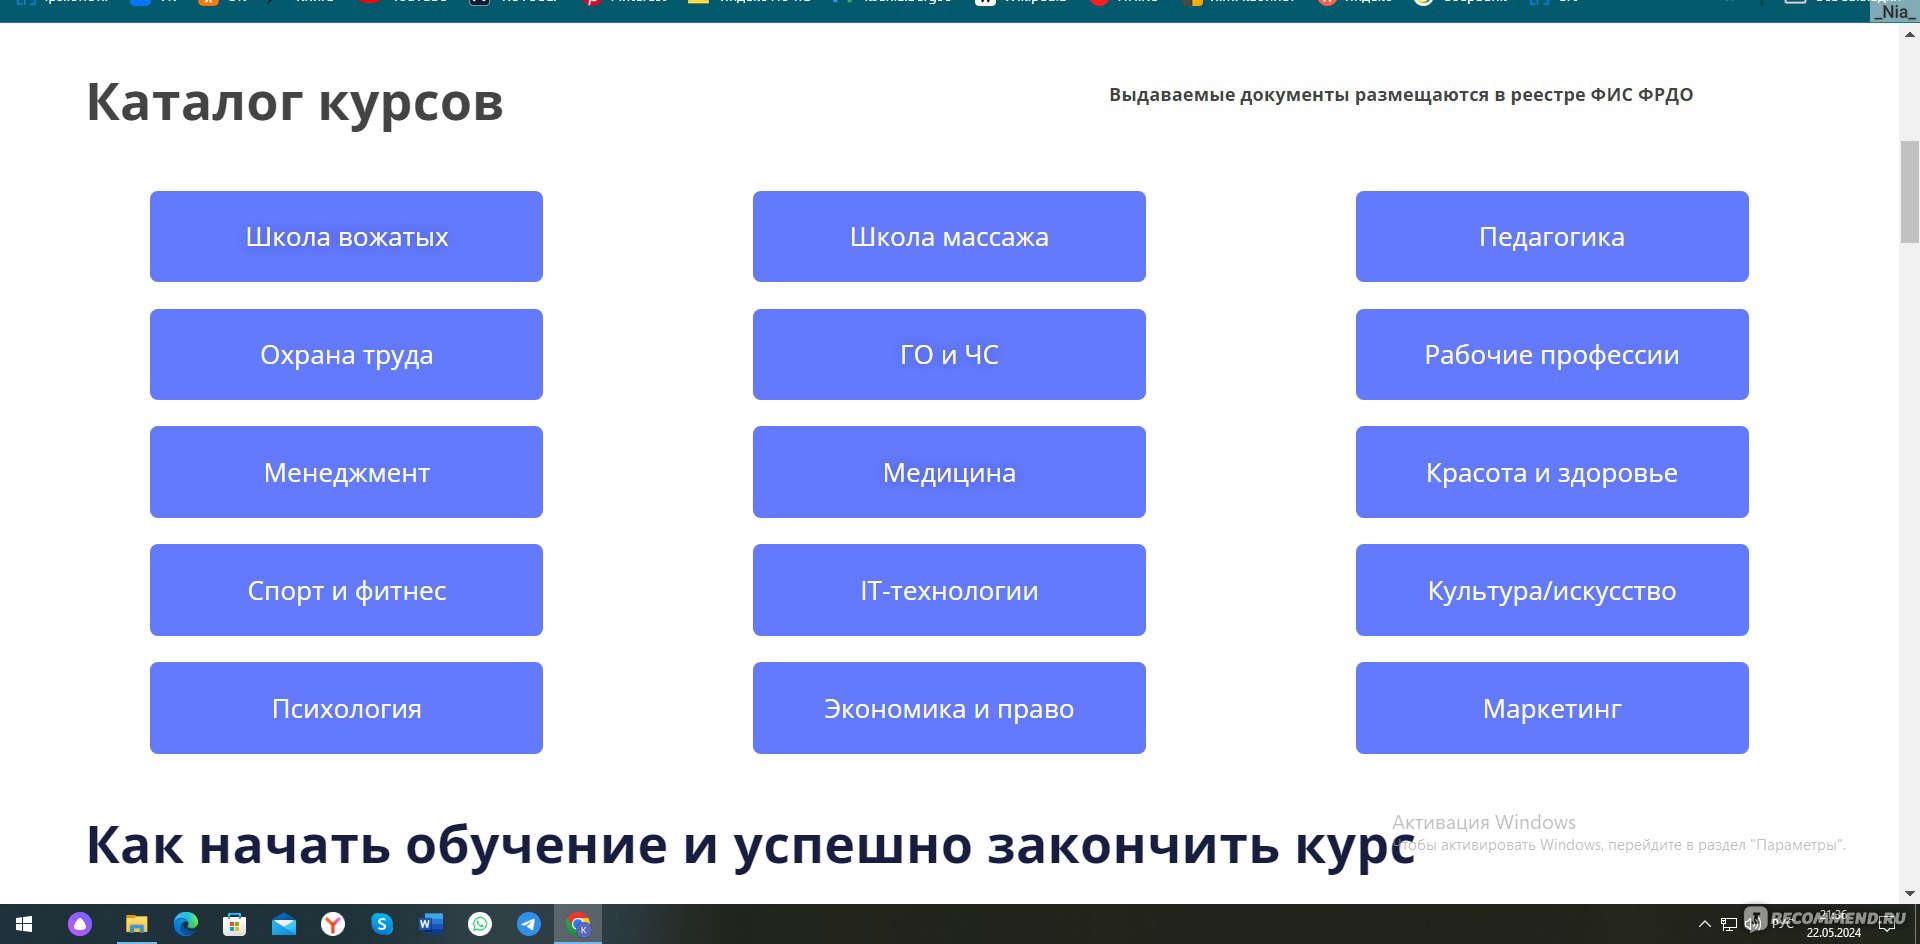Open File Explorer from the taskbar

click(136, 924)
